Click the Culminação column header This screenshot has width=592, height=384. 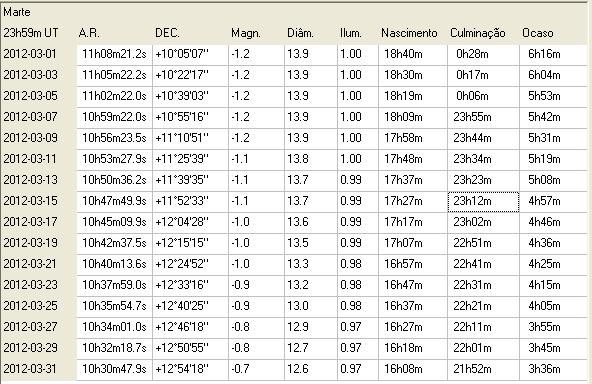tap(478, 33)
